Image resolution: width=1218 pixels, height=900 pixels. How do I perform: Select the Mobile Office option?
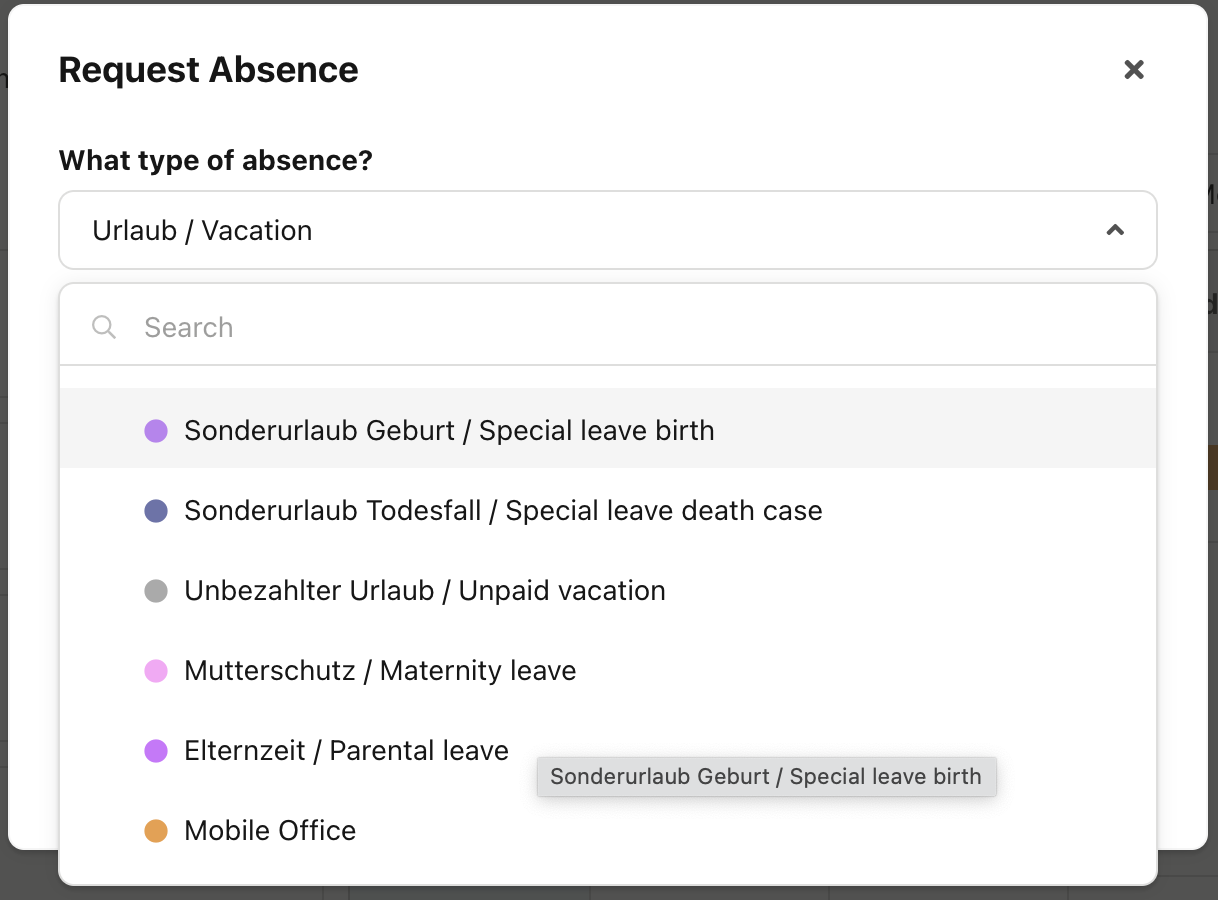click(608, 830)
